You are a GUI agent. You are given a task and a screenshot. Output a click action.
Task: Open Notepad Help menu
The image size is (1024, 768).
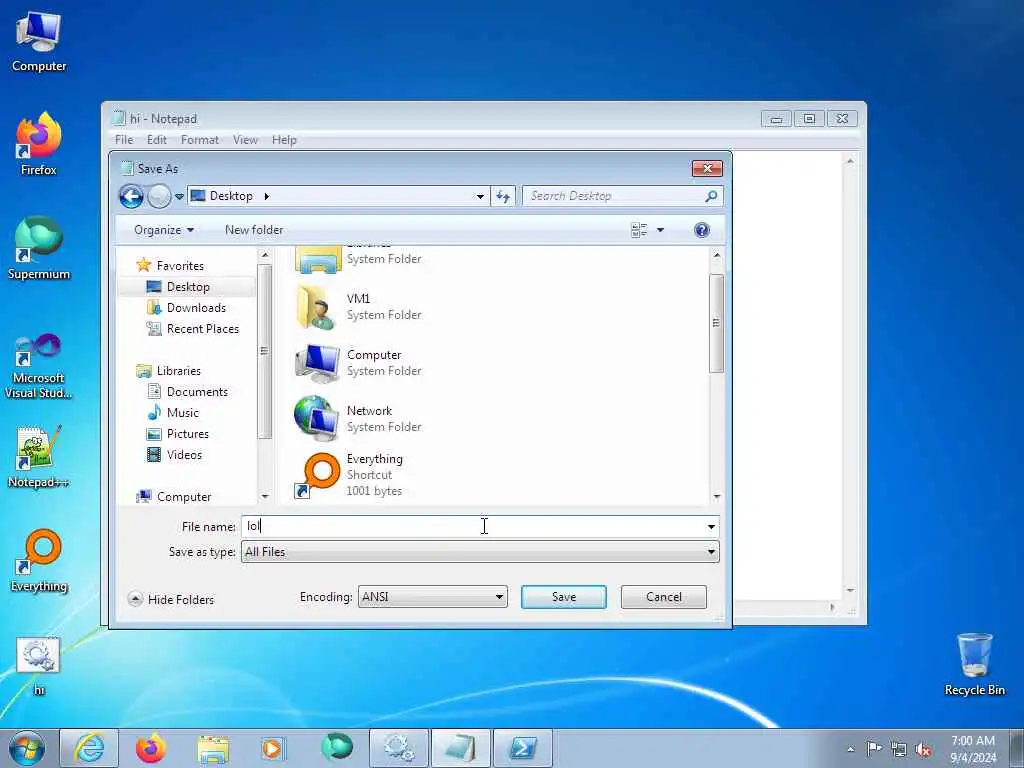tap(284, 140)
